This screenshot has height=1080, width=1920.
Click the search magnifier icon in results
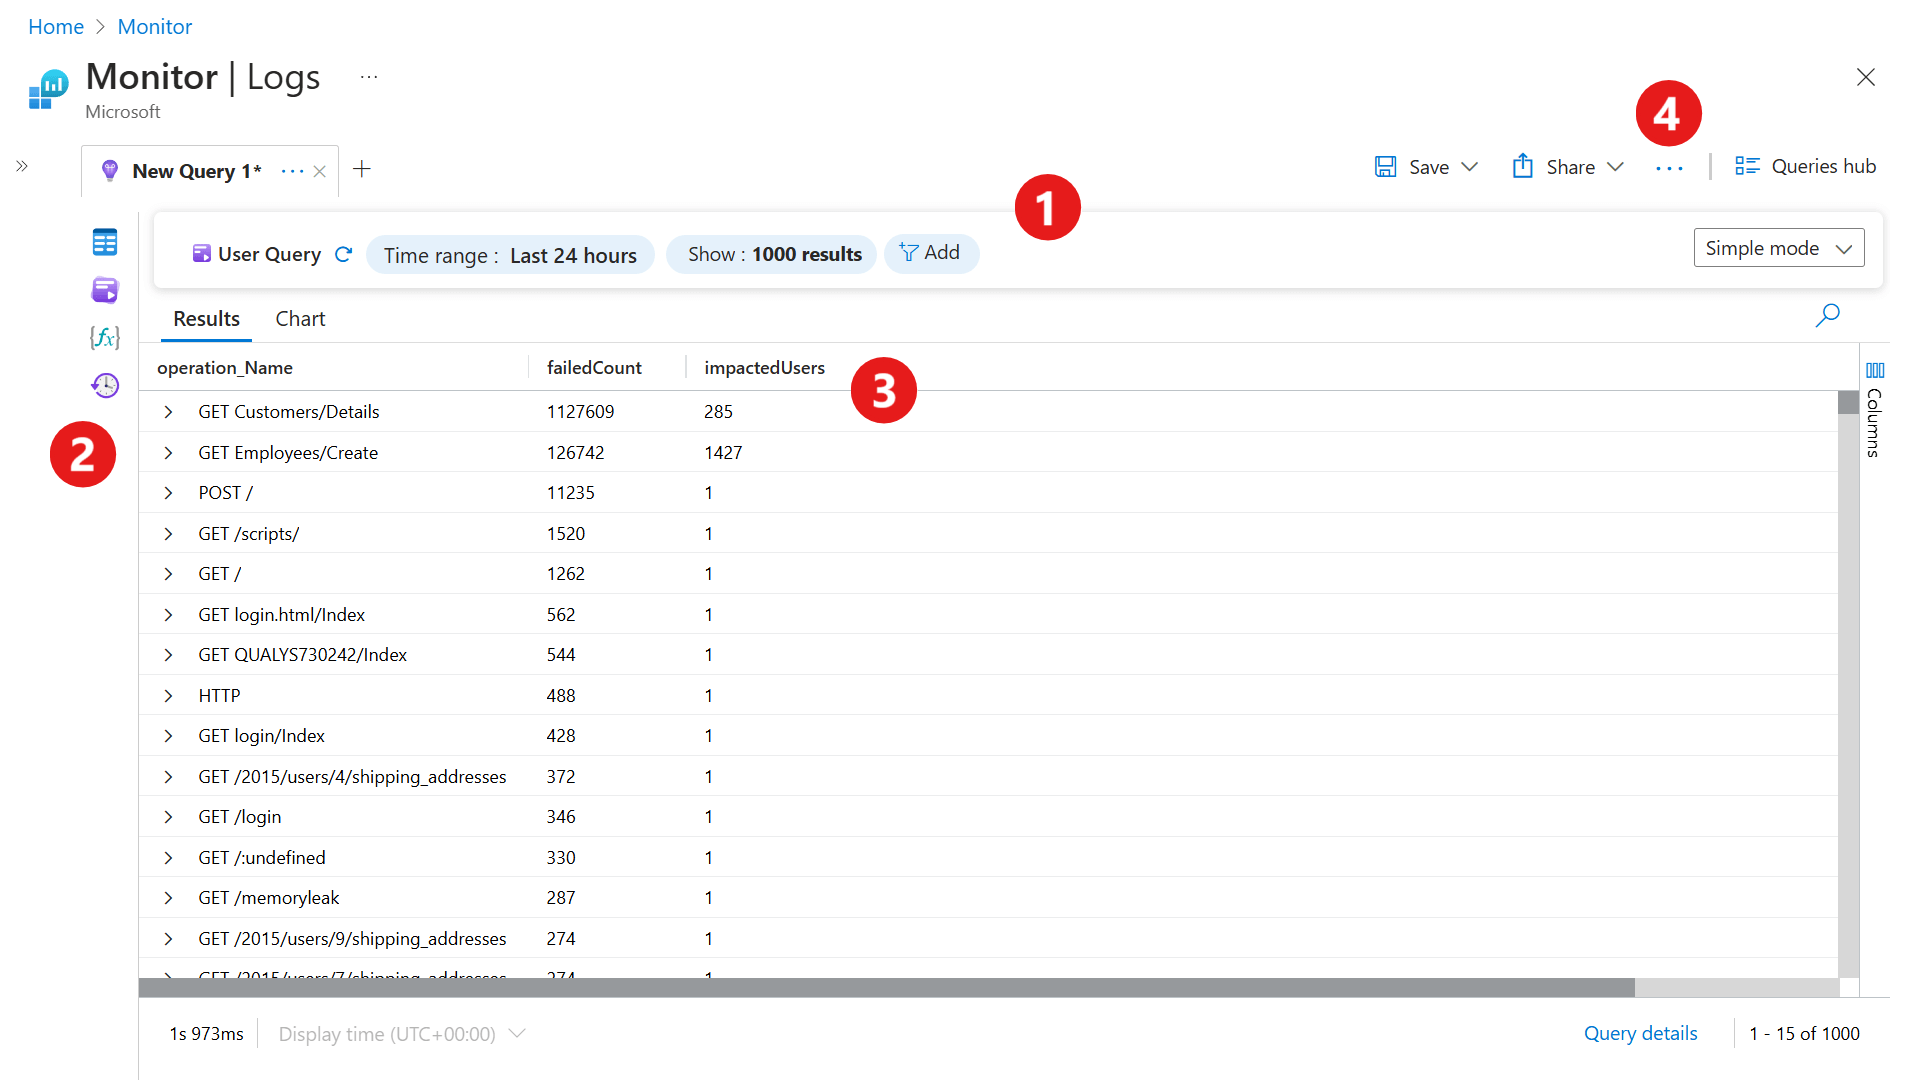[x=1827, y=316]
